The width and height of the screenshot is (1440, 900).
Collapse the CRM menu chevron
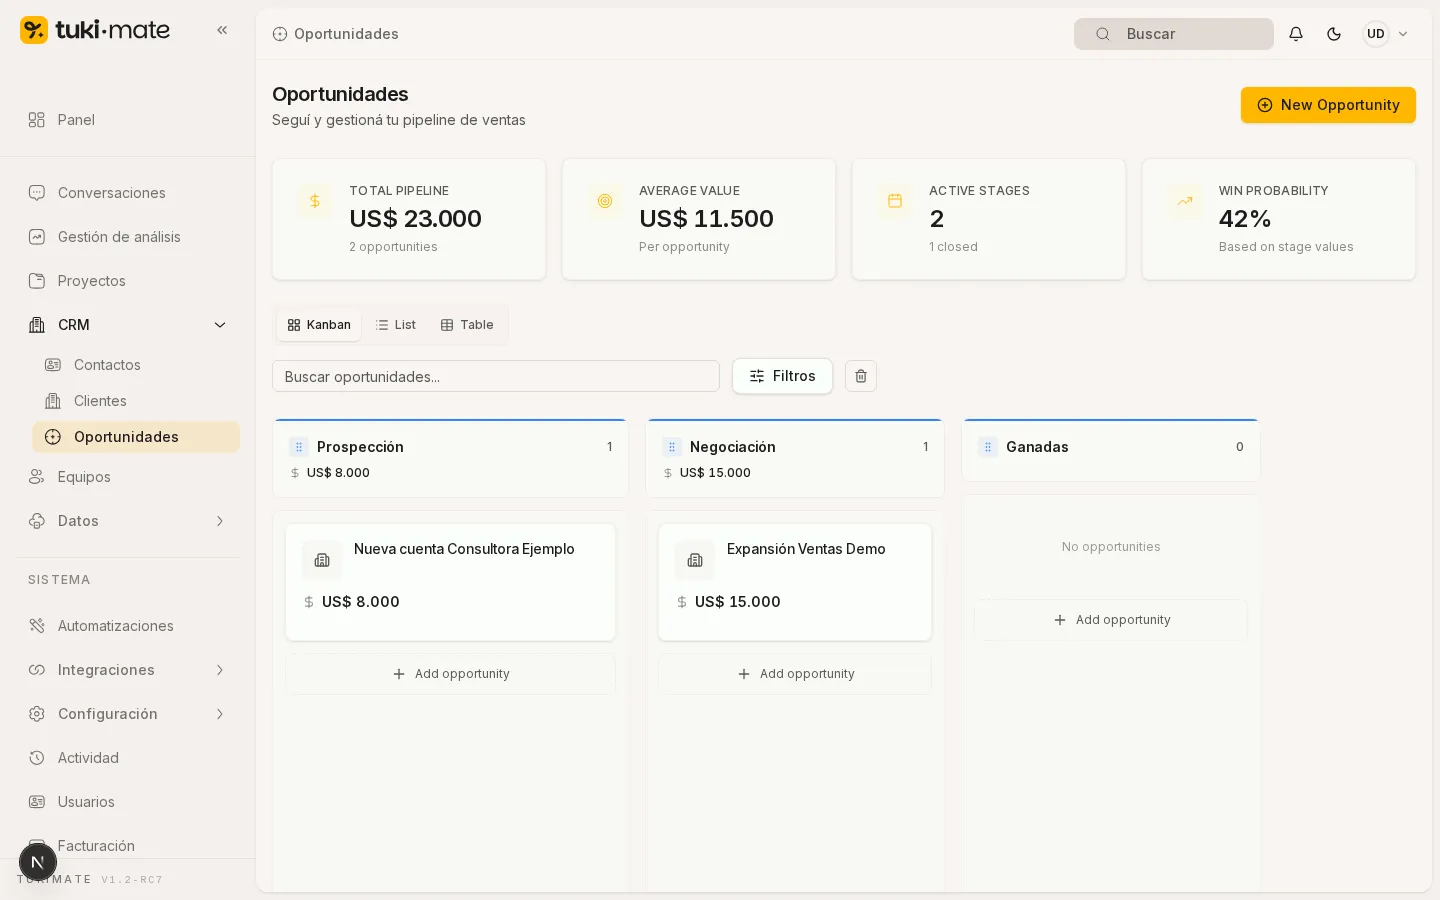[x=220, y=325]
